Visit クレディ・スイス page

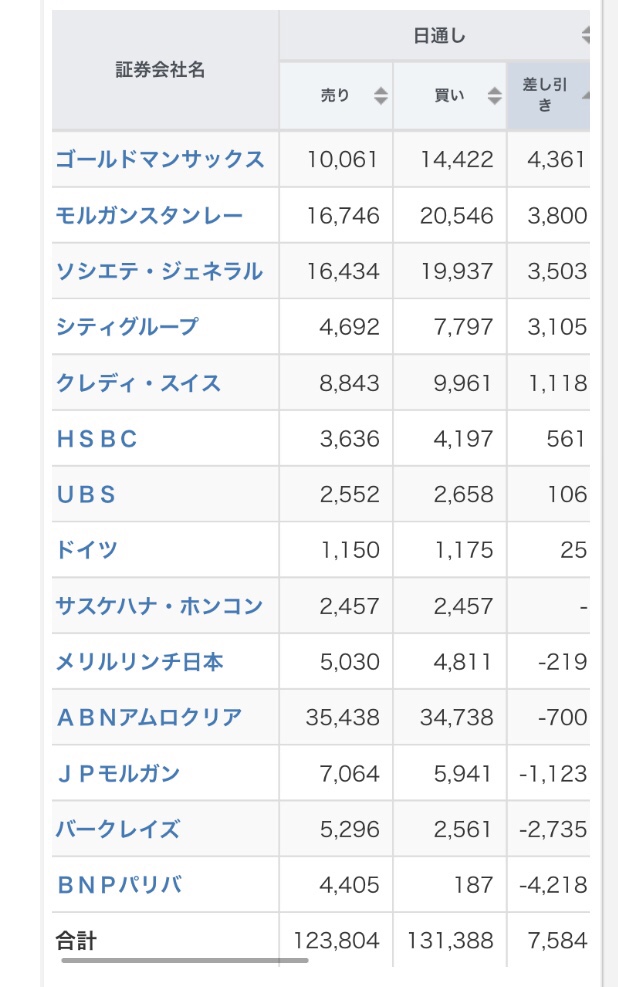coord(139,383)
